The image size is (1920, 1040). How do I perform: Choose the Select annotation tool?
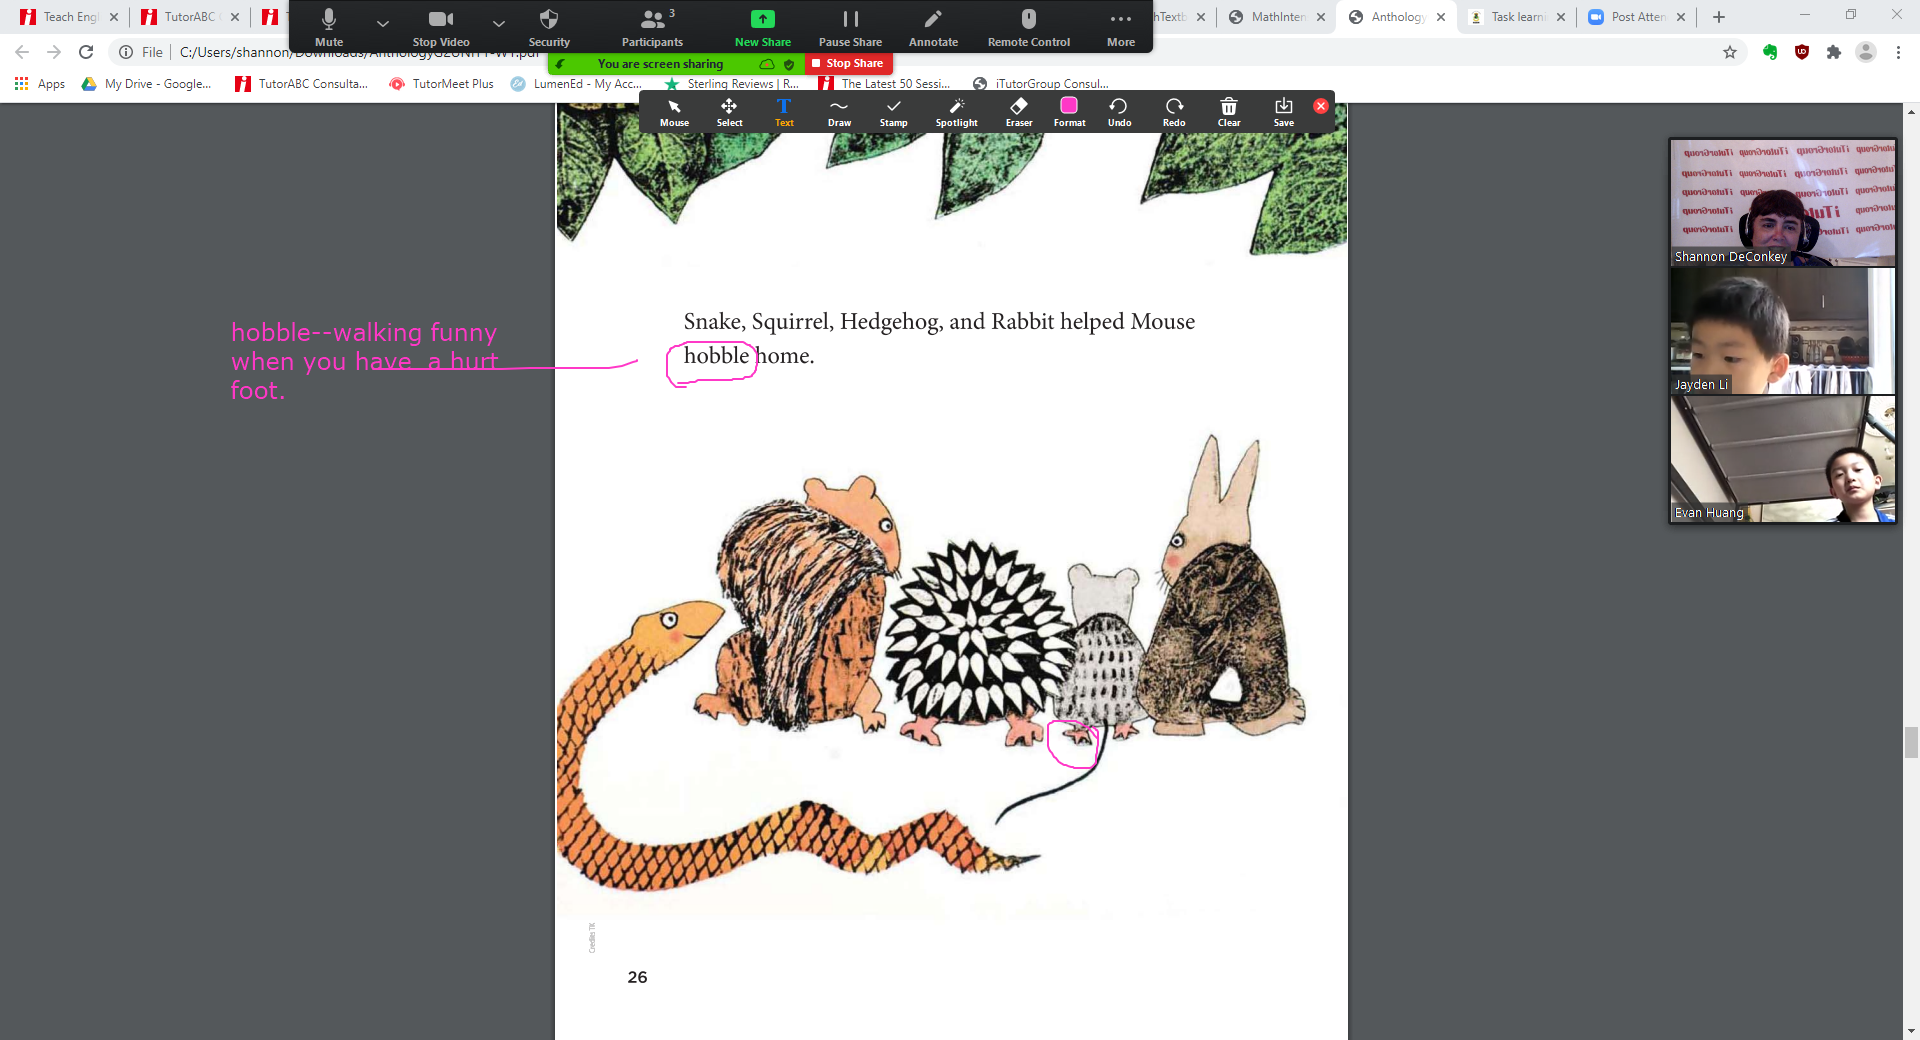729,112
